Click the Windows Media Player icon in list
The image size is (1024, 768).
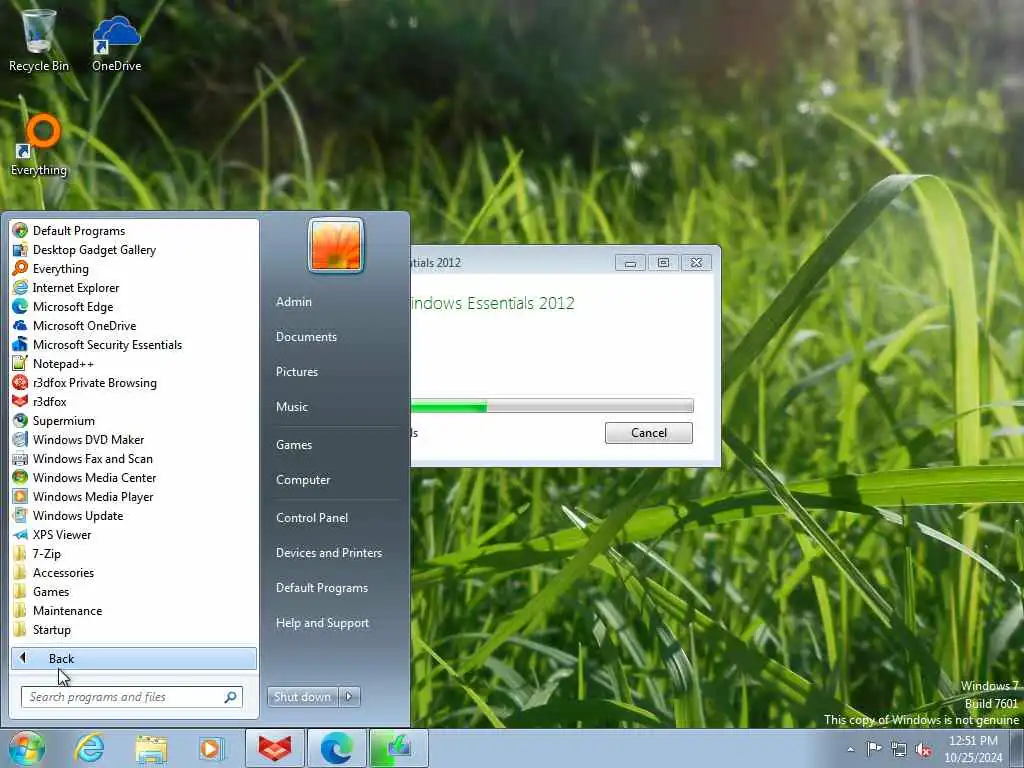coord(20,496)
